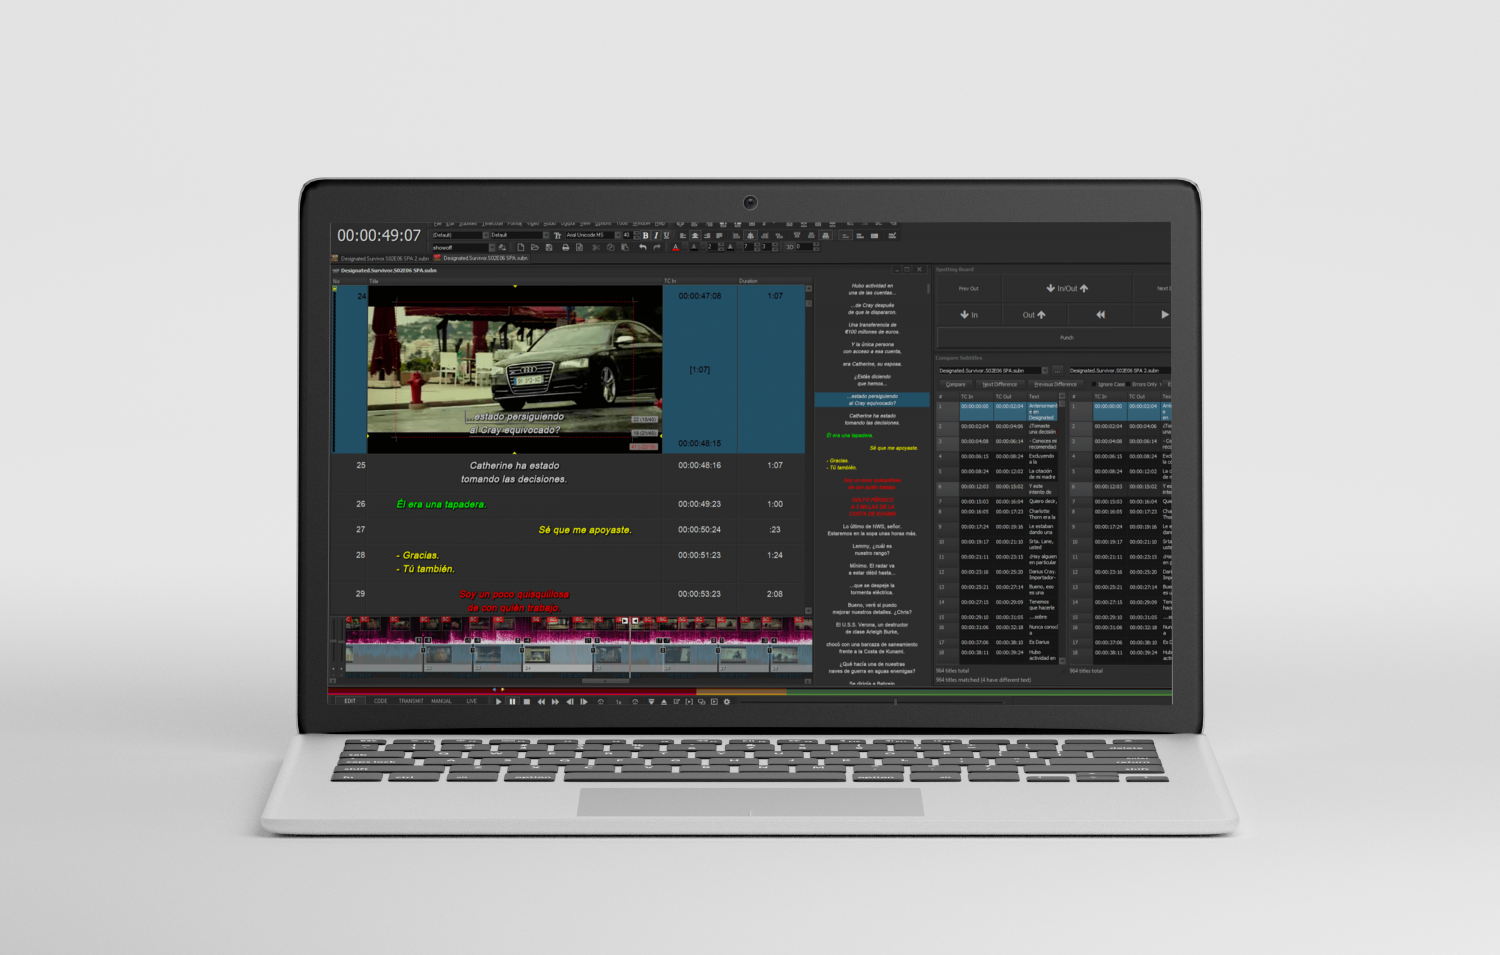Open the showoff preset dropdown
1500x955 pixels.
pyautogui.click(x=492, y=247)
